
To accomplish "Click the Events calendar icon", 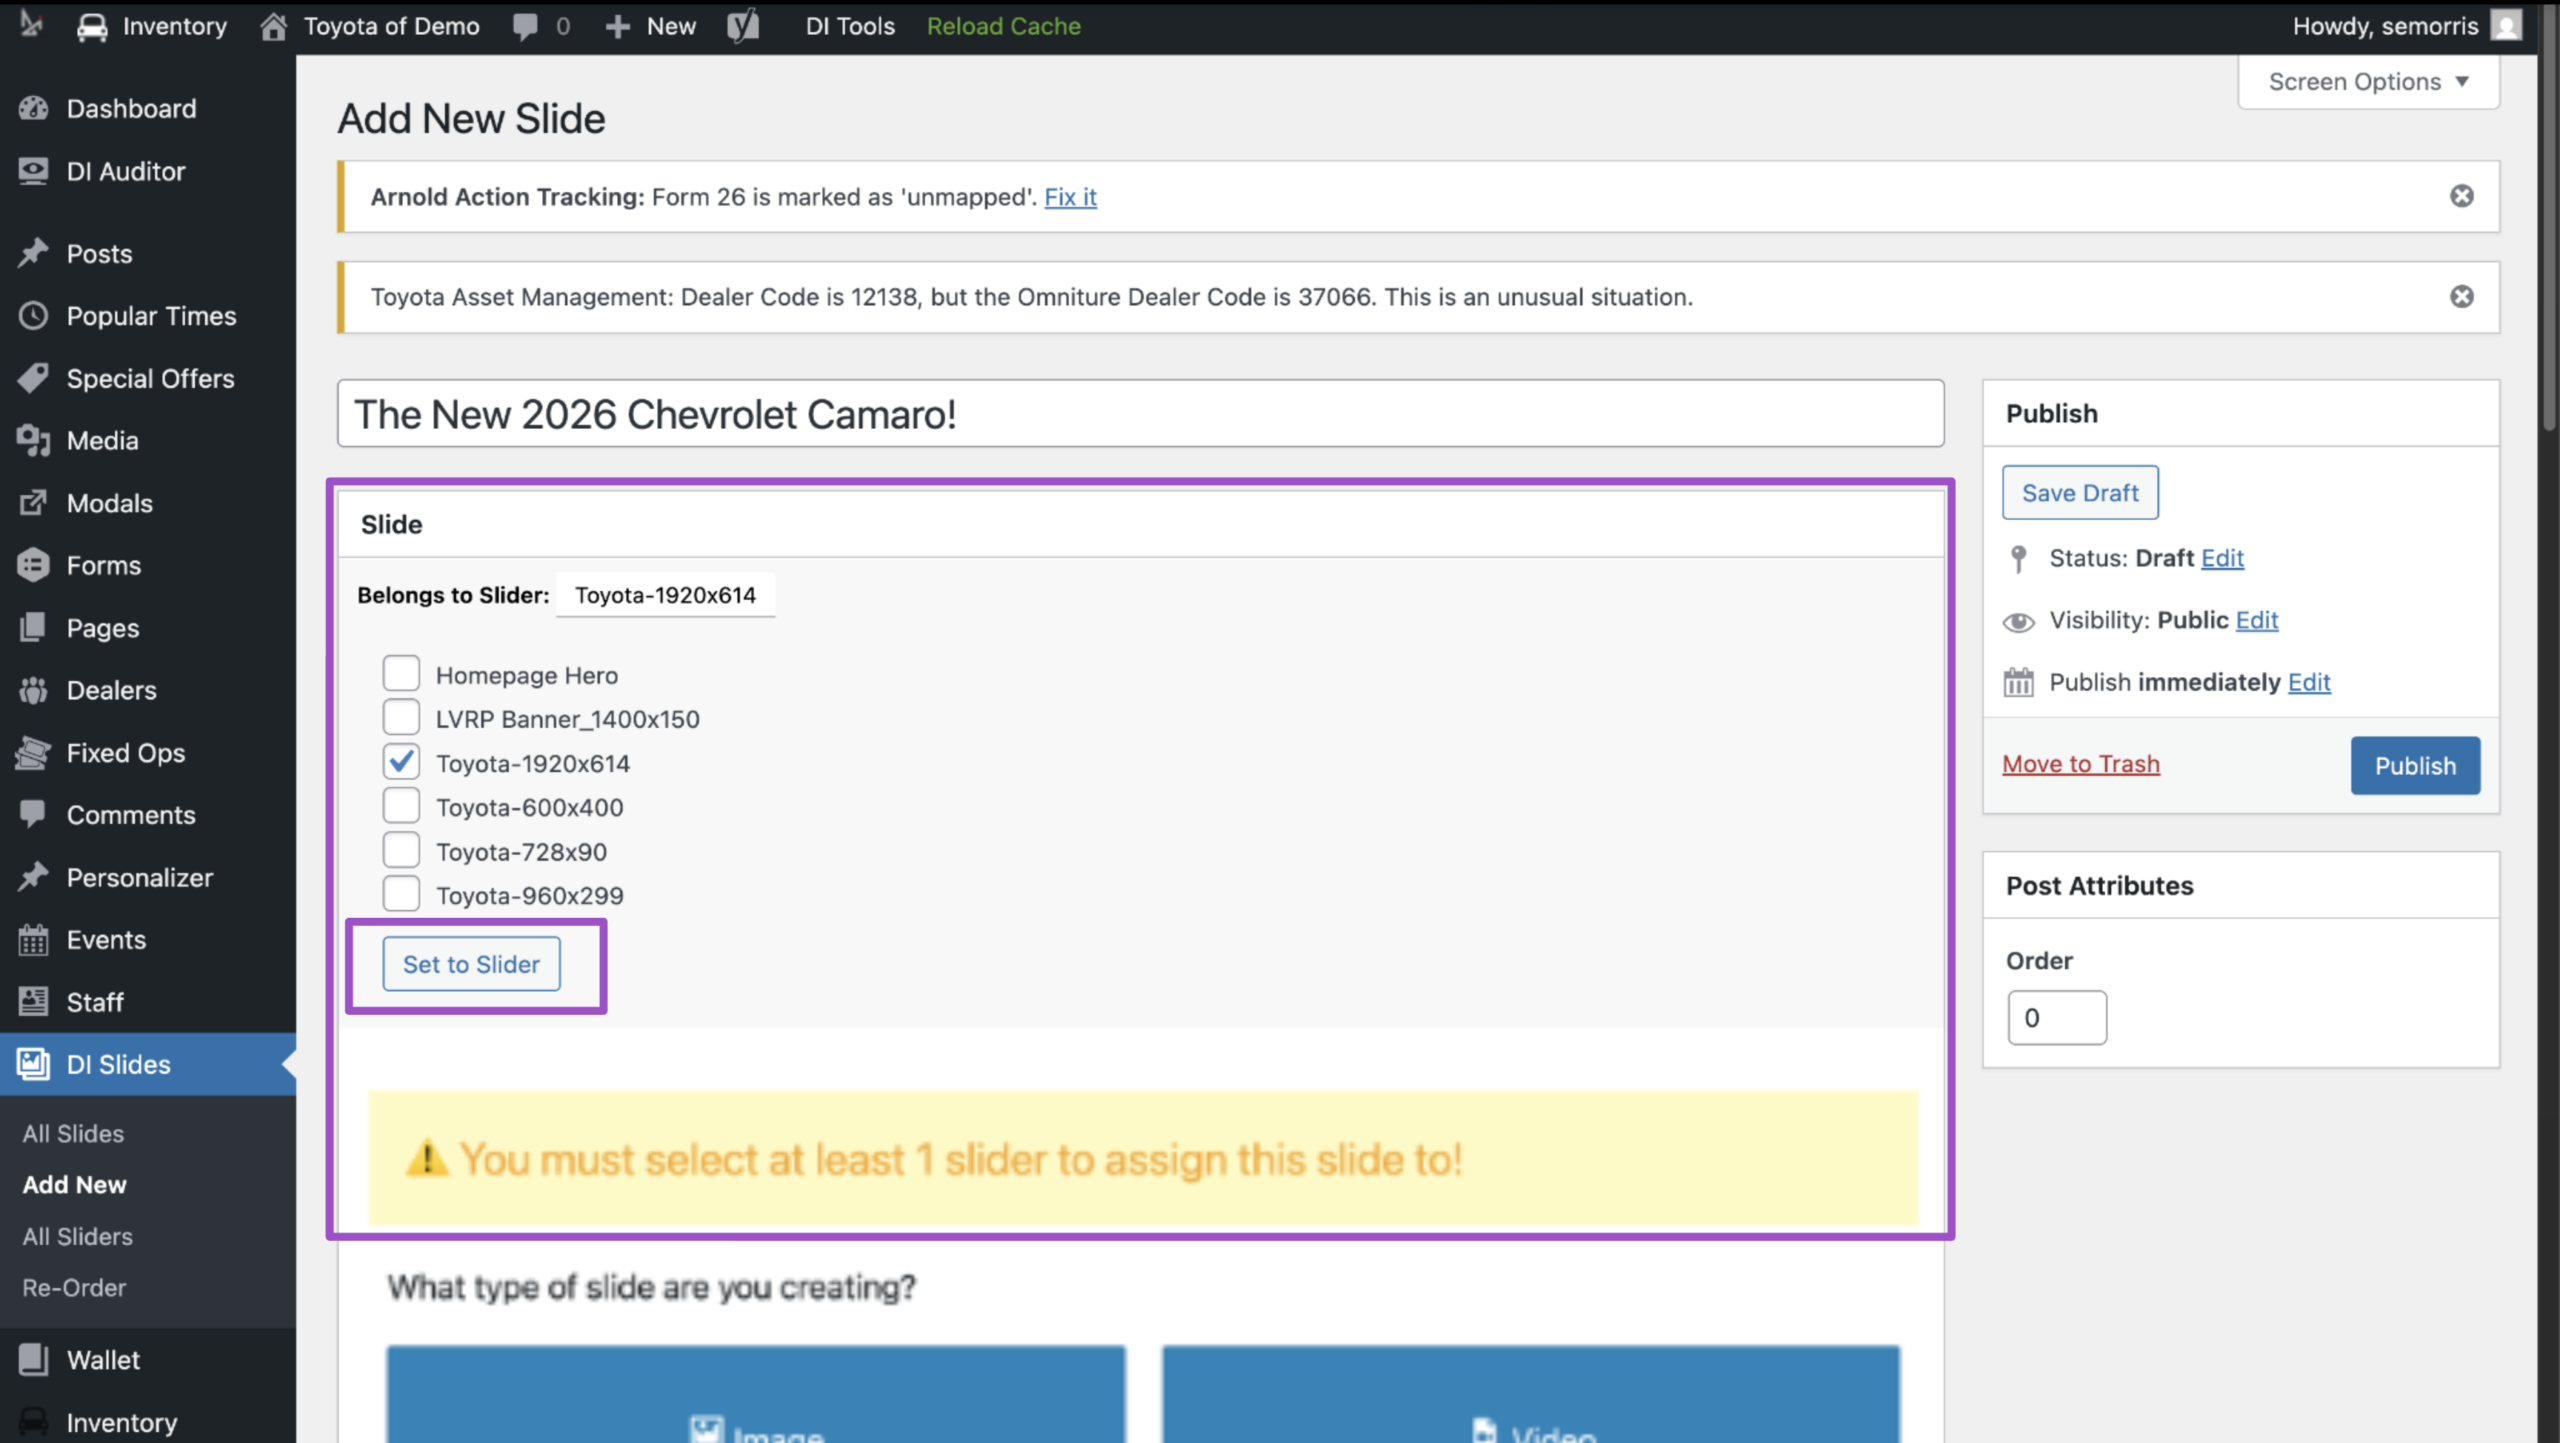I will tap(33, 939).
